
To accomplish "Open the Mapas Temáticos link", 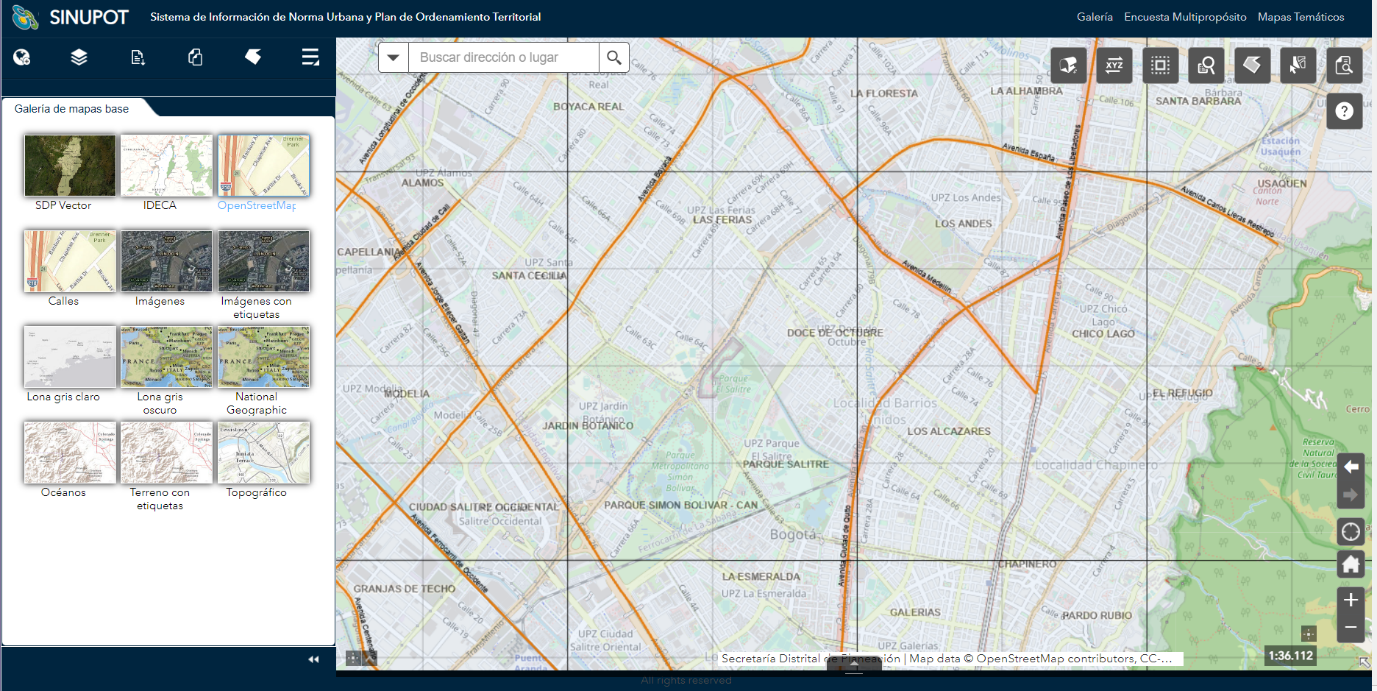I will 1301,17.
